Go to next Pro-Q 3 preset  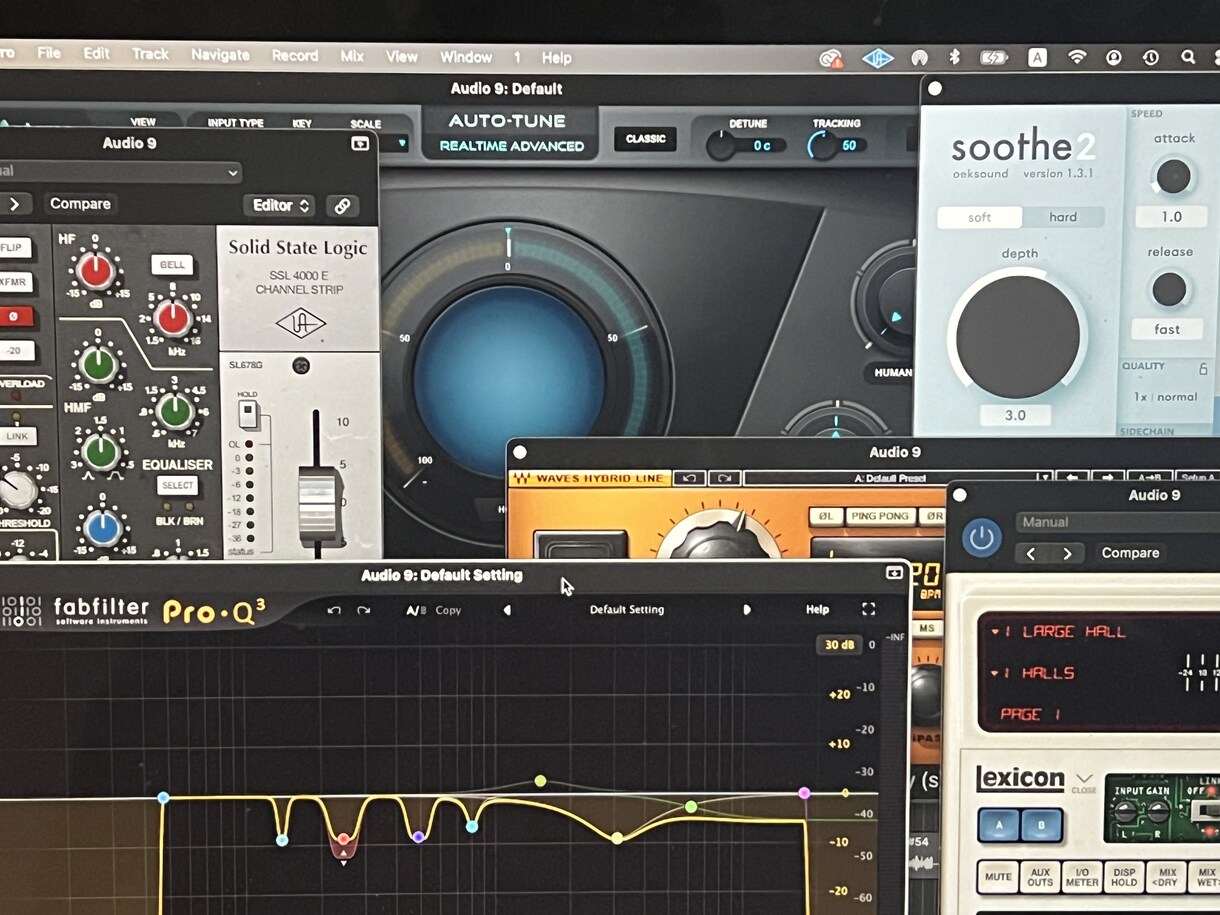(x=746, y=610)
